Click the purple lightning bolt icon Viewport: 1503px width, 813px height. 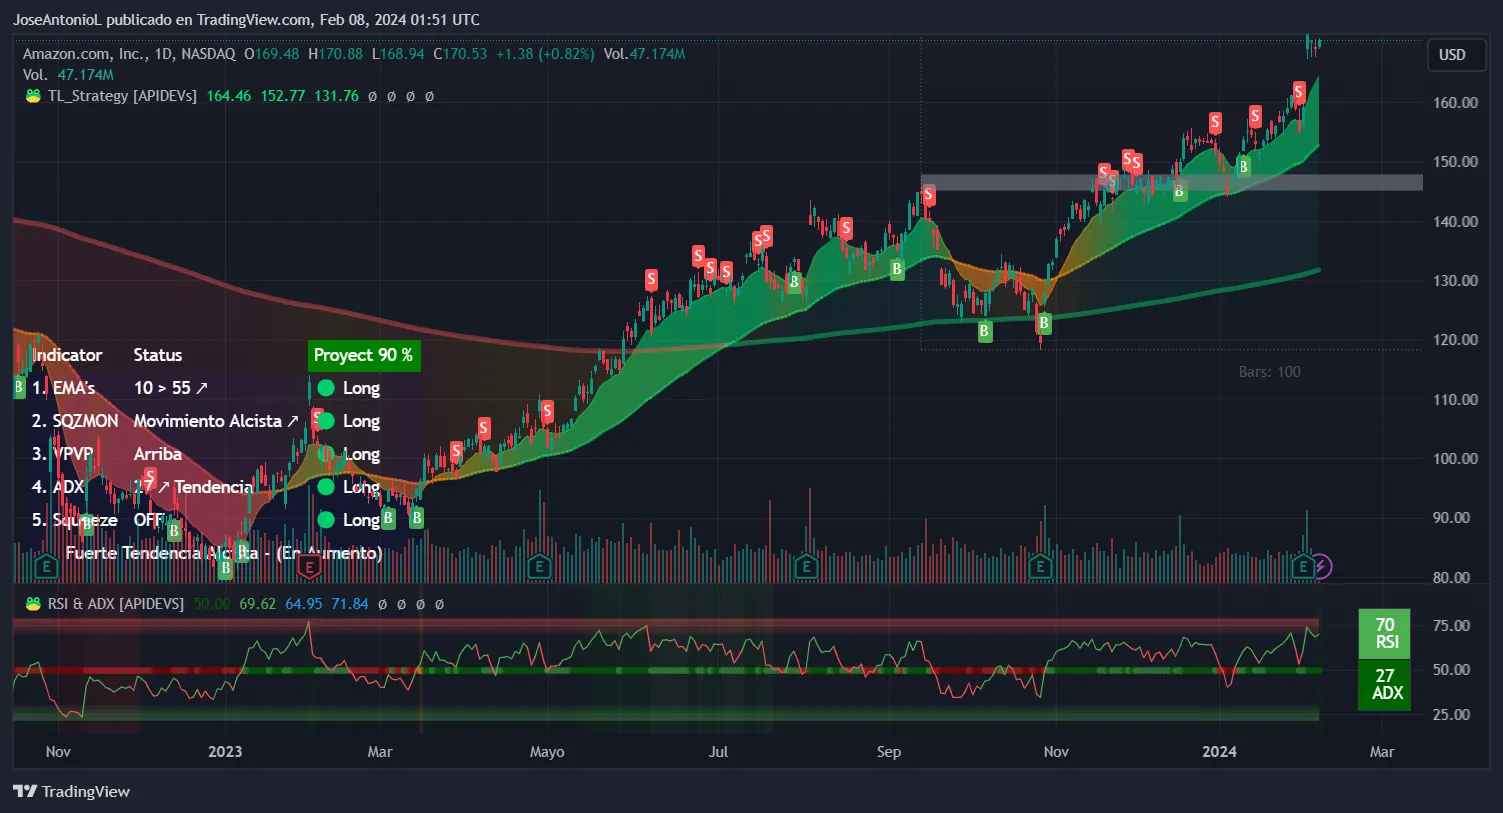click(1321, 567)
